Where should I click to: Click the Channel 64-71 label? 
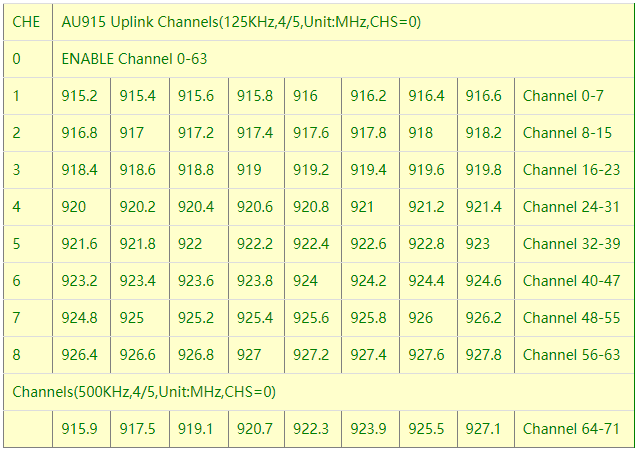click(x=571, y=429)
